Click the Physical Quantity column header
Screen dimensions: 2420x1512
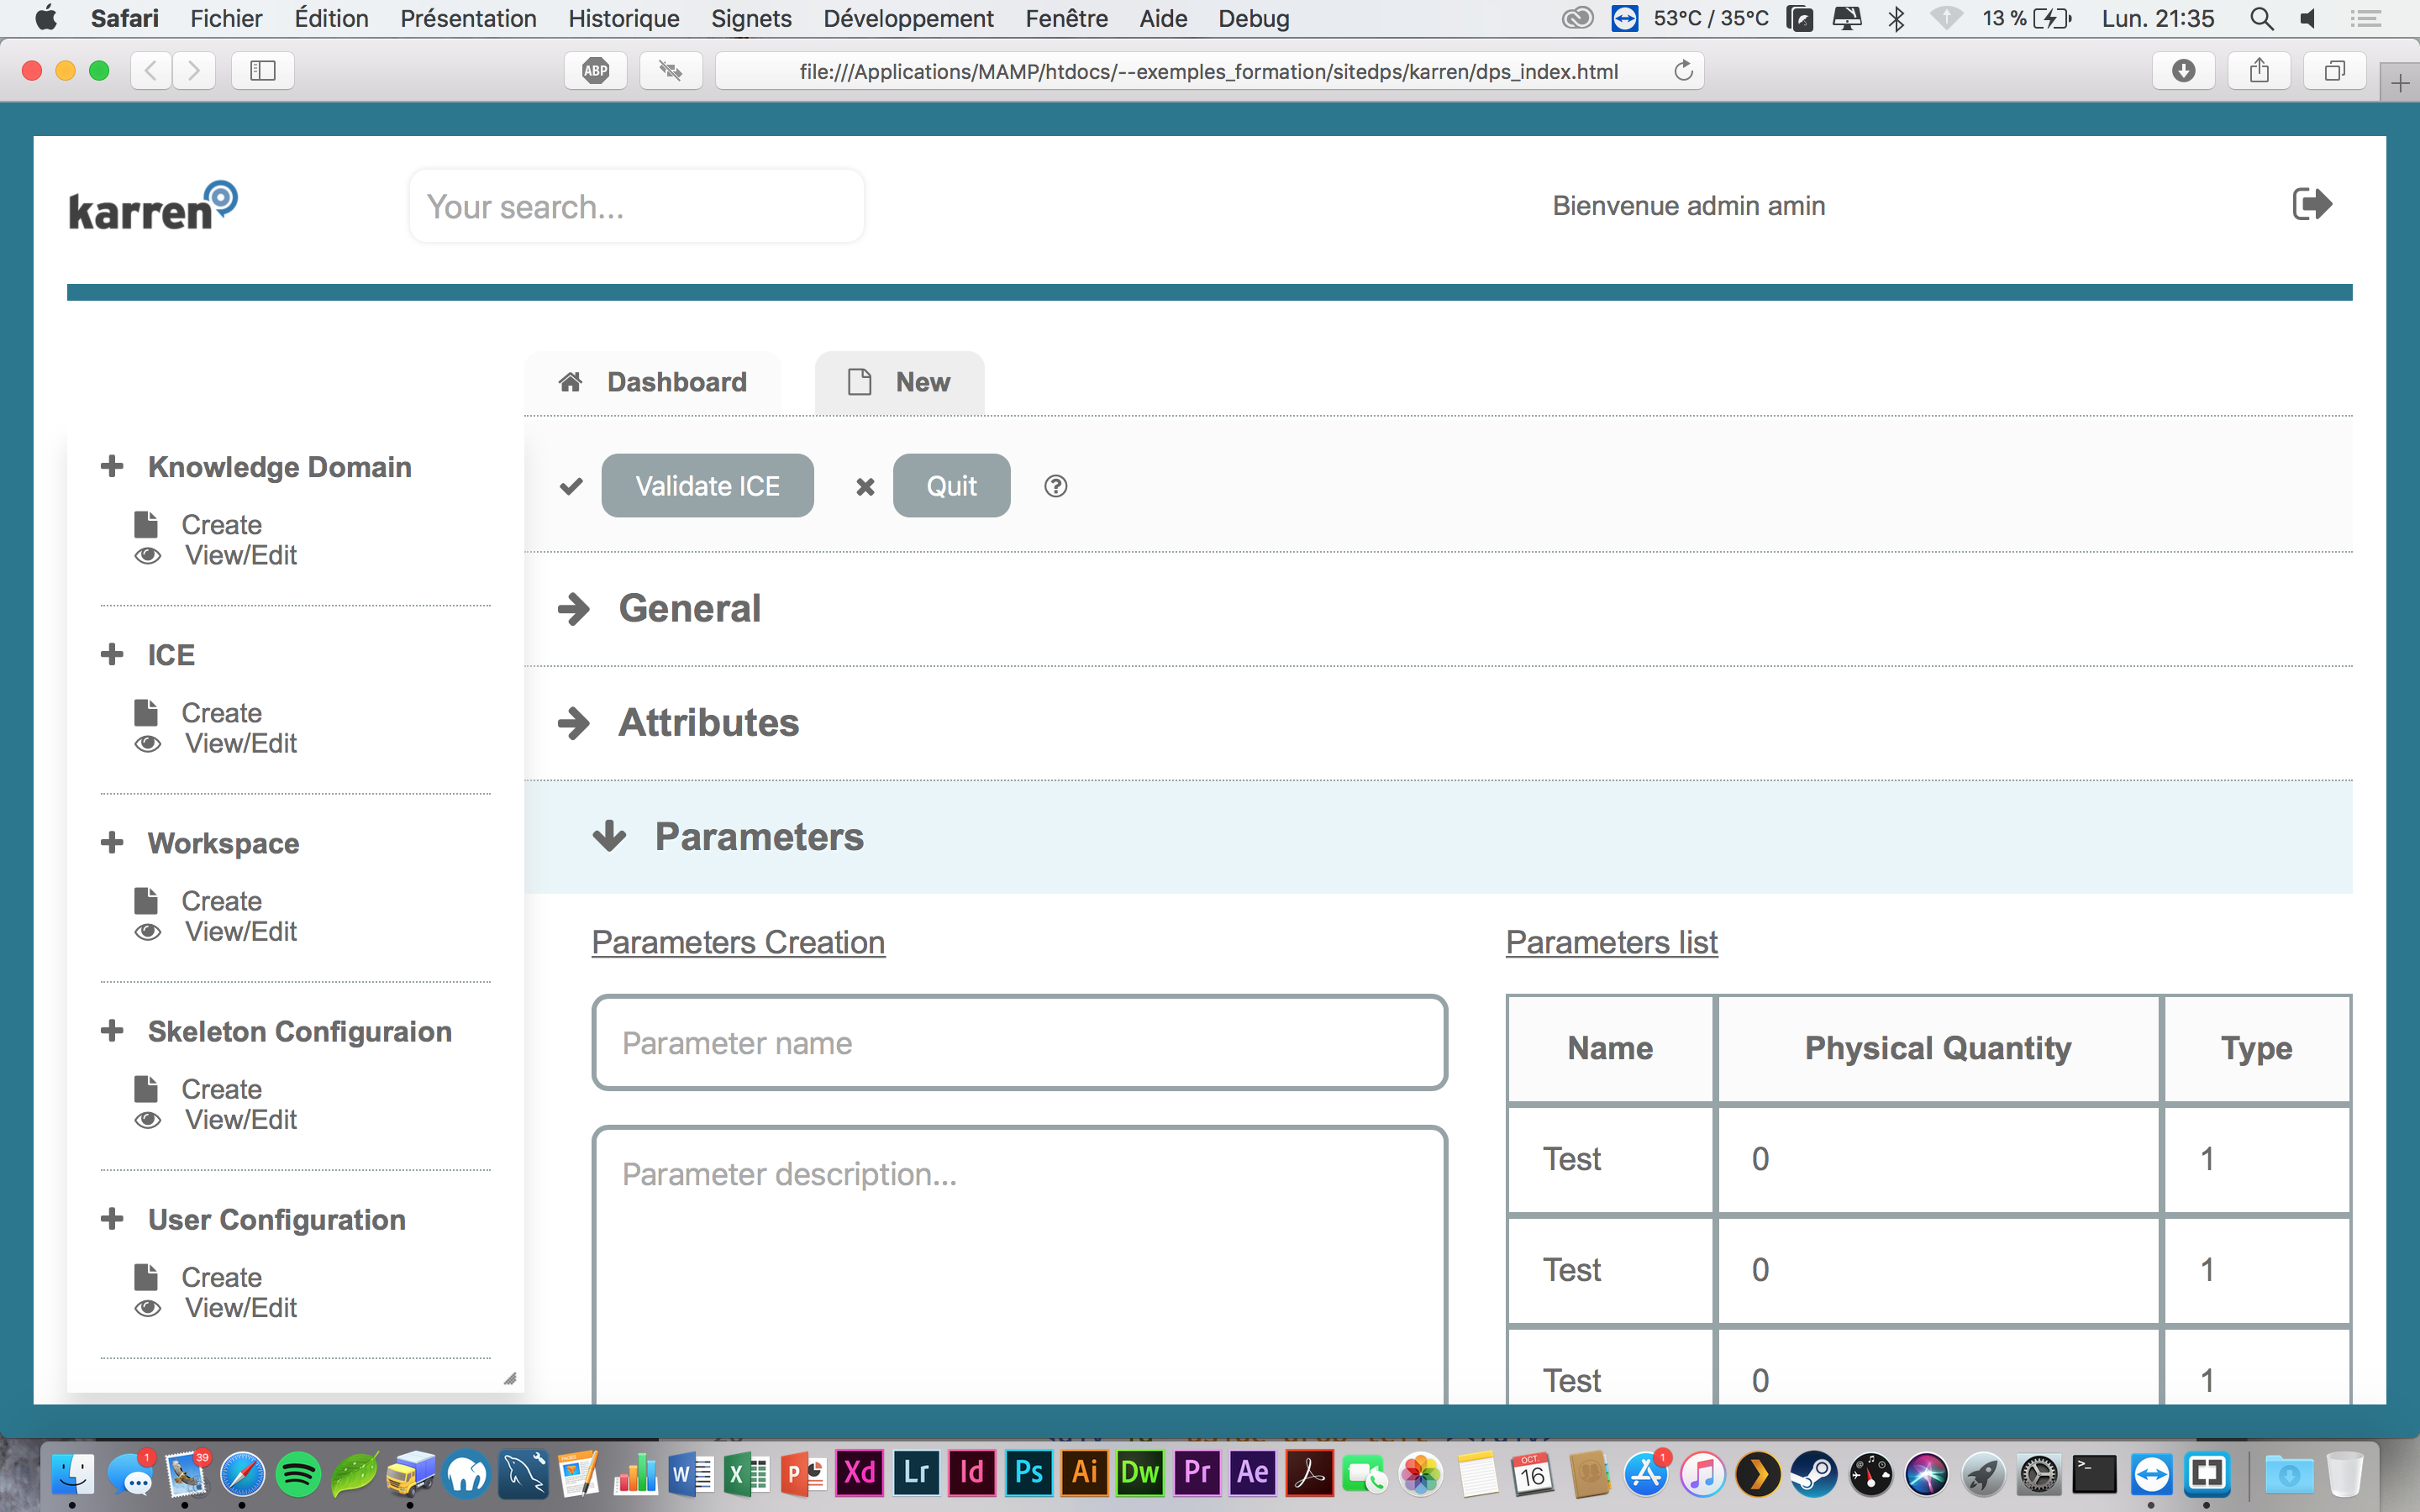[1937, 1048]
